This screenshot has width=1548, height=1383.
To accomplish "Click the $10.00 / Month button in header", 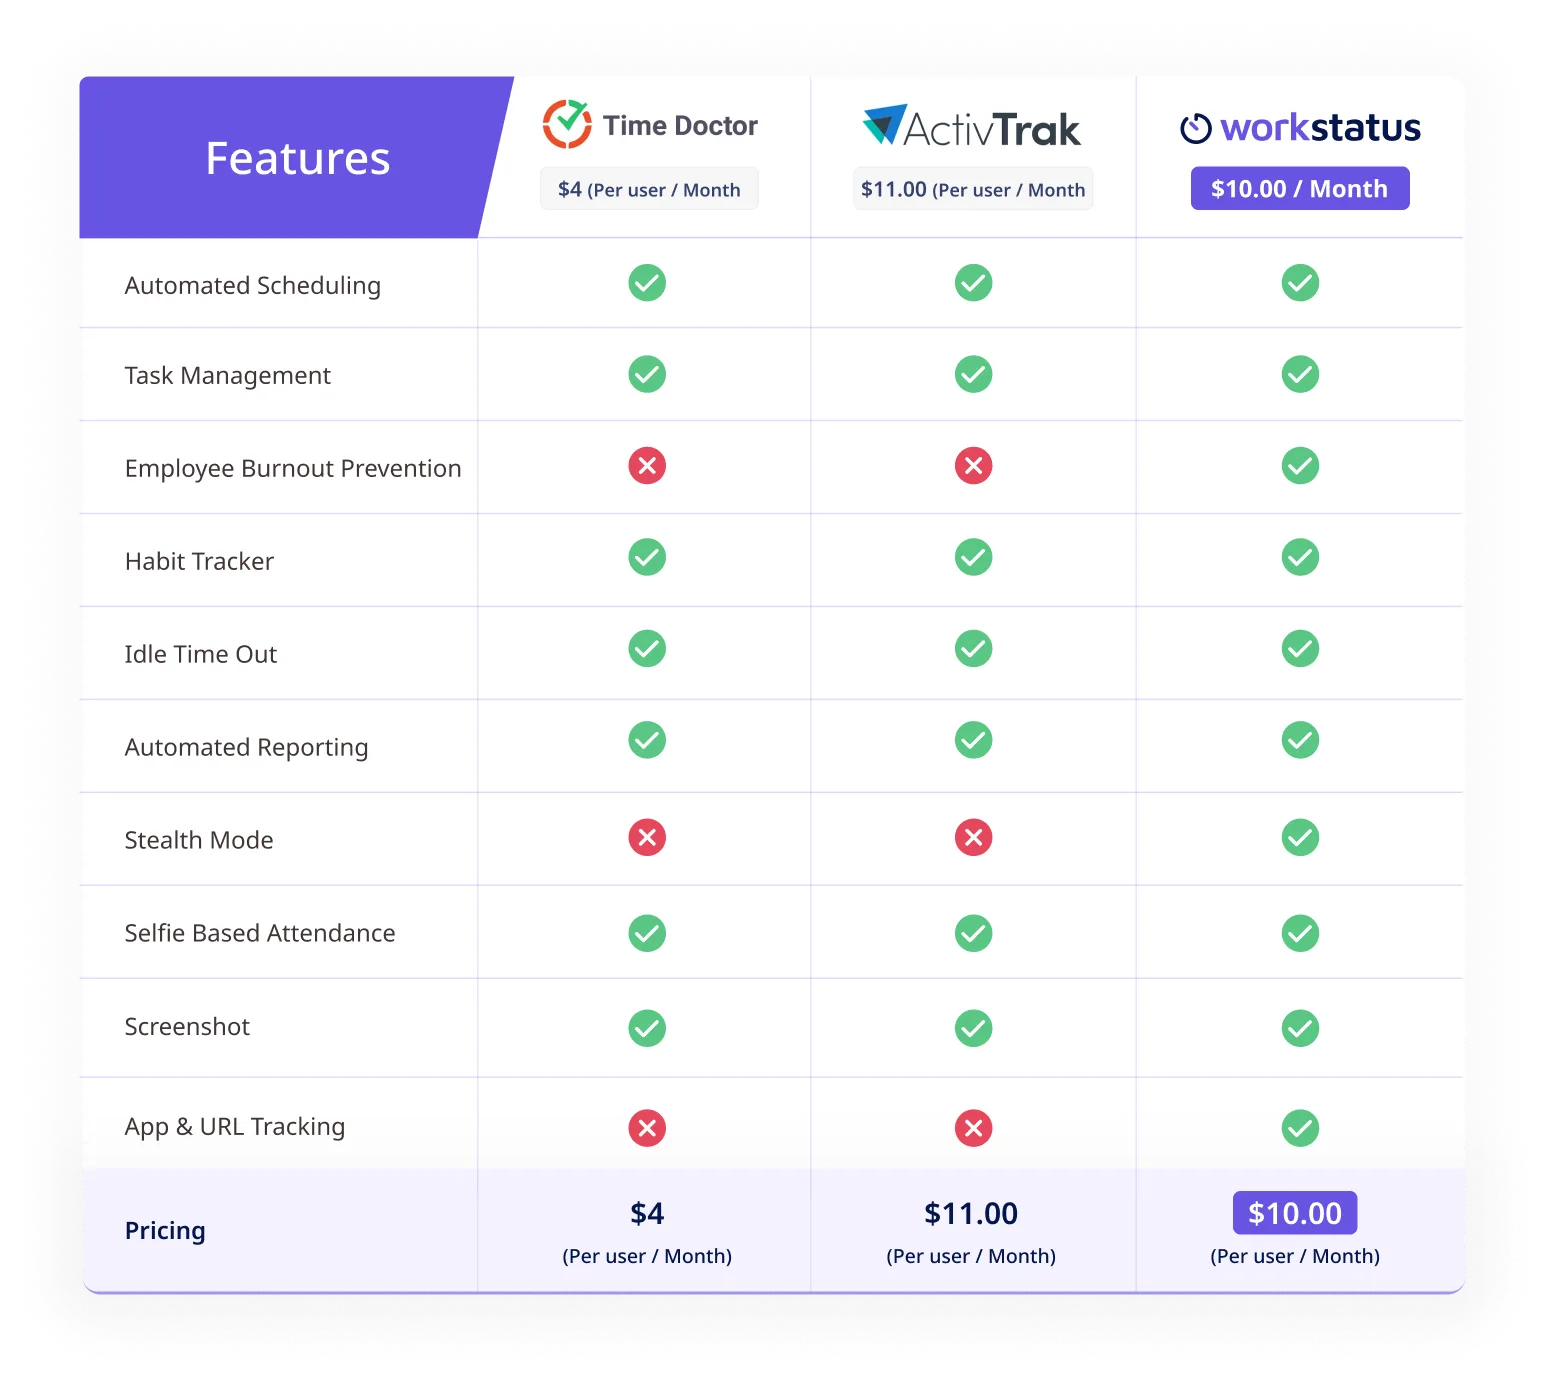I will [1300, 188].
